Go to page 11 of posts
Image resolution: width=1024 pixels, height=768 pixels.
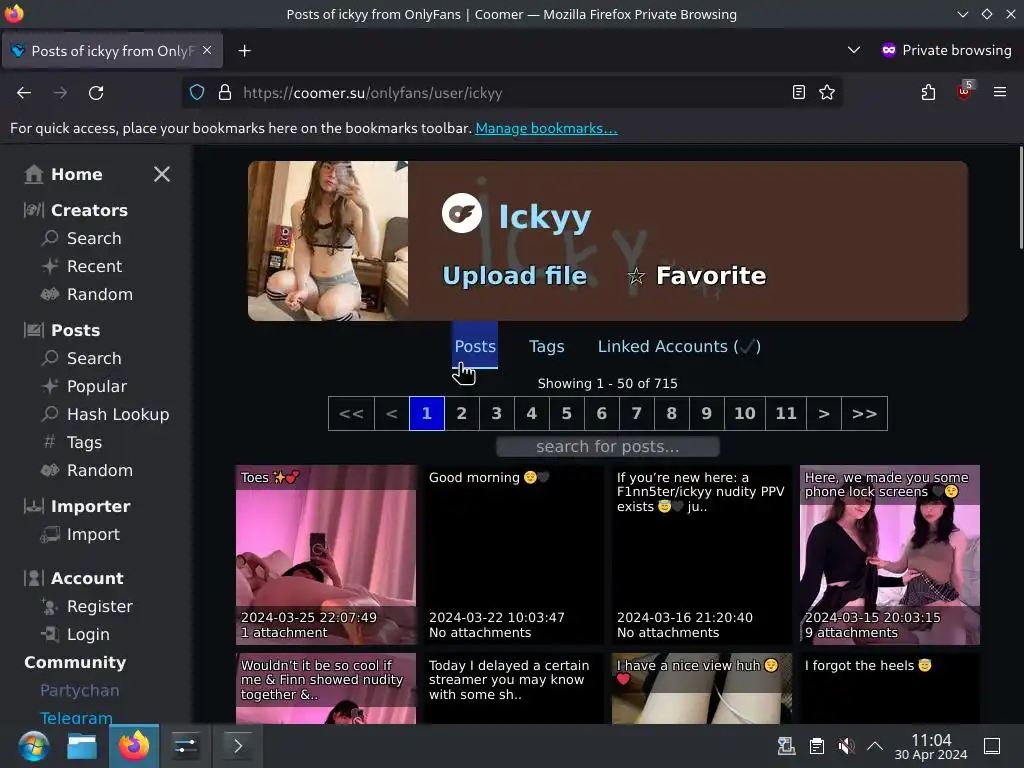tap(786, 413)
